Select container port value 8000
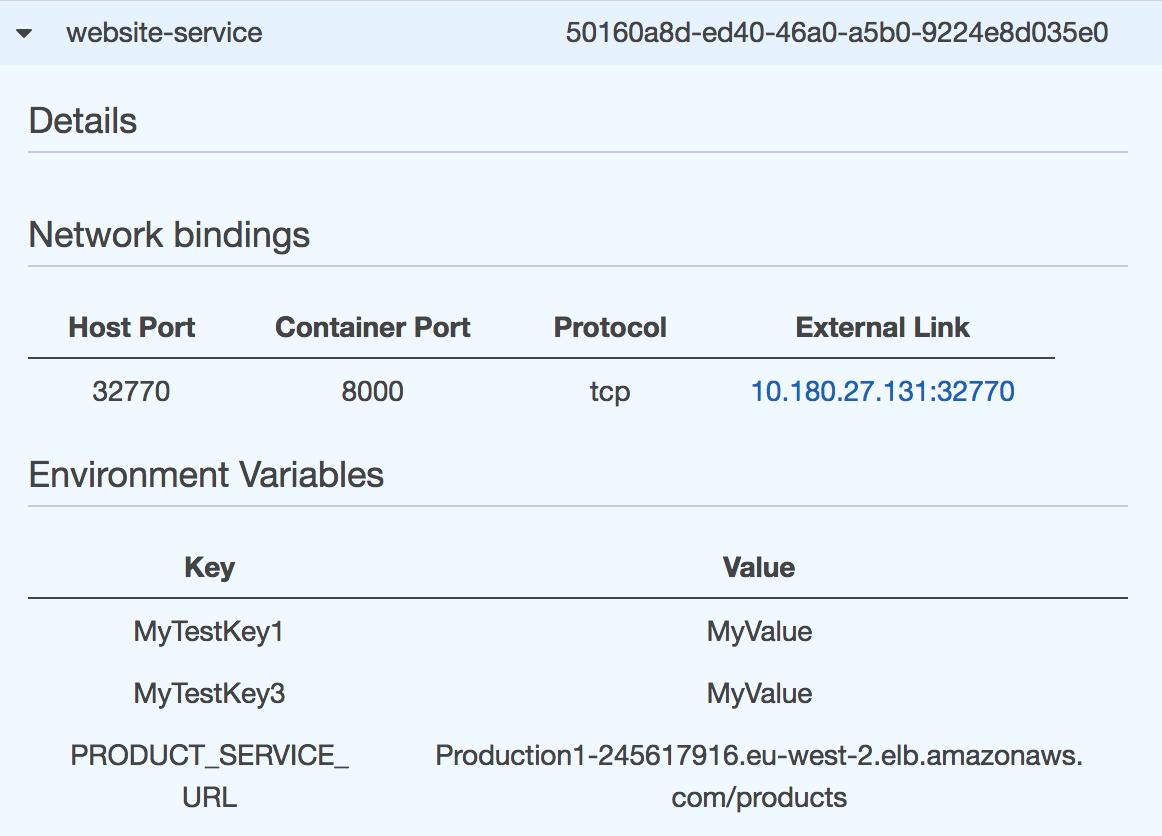This screenshot has height=836, width=1162. [x=372, y=391]
